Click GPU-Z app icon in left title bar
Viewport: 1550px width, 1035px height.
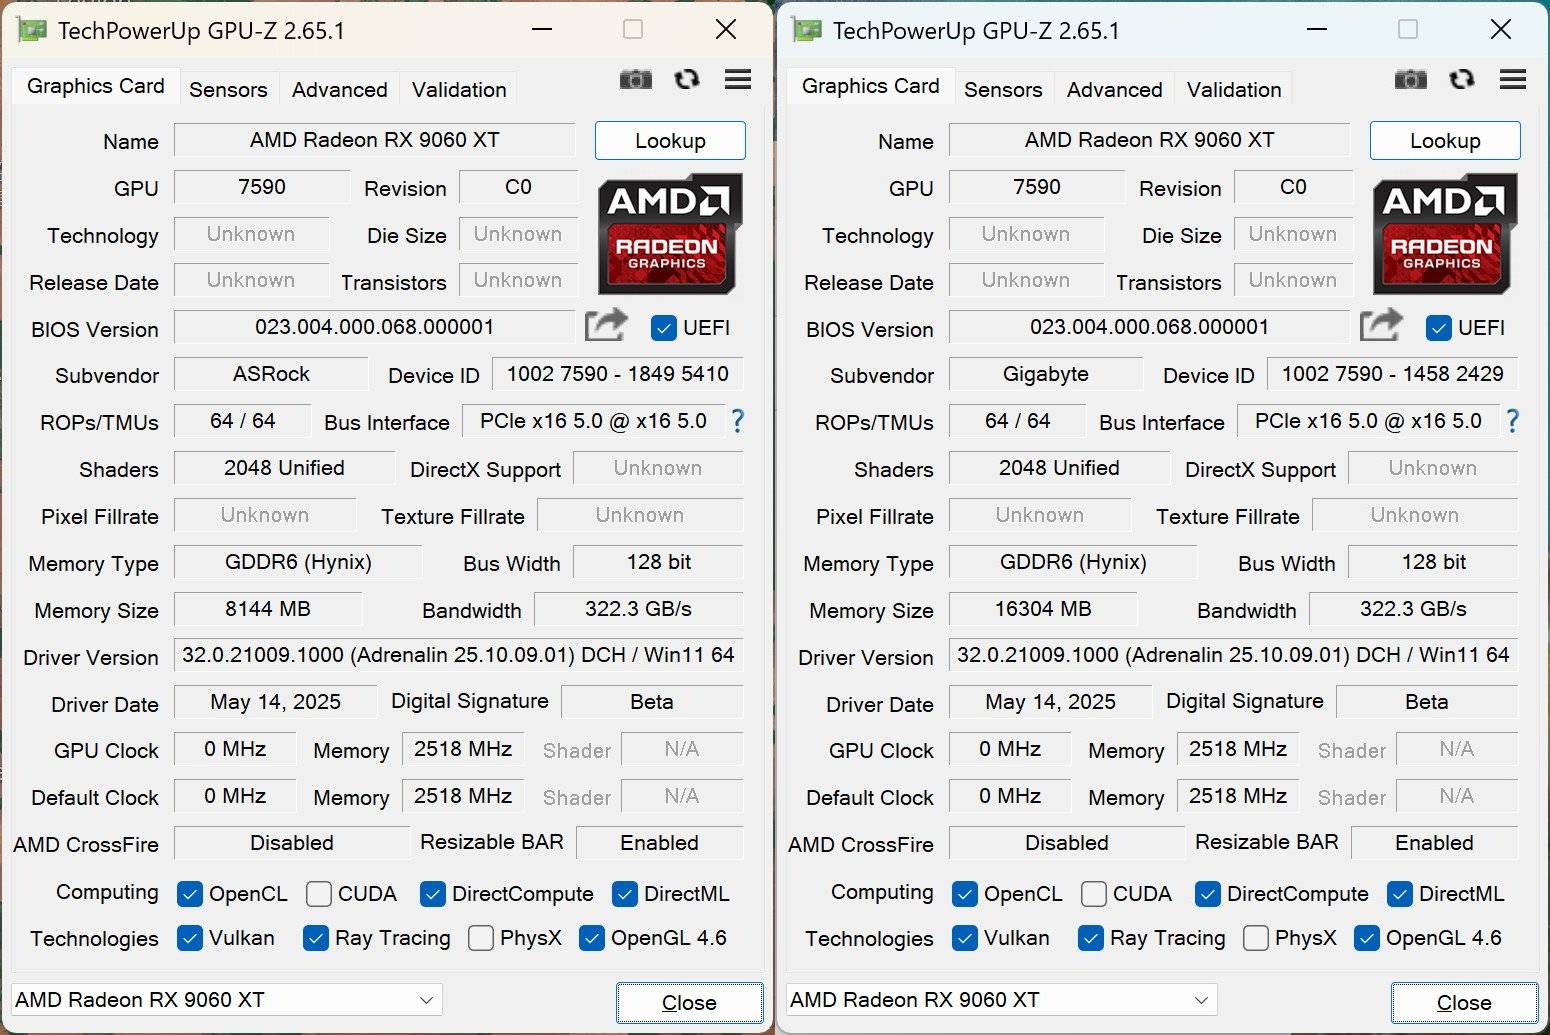tap(32, 30)
